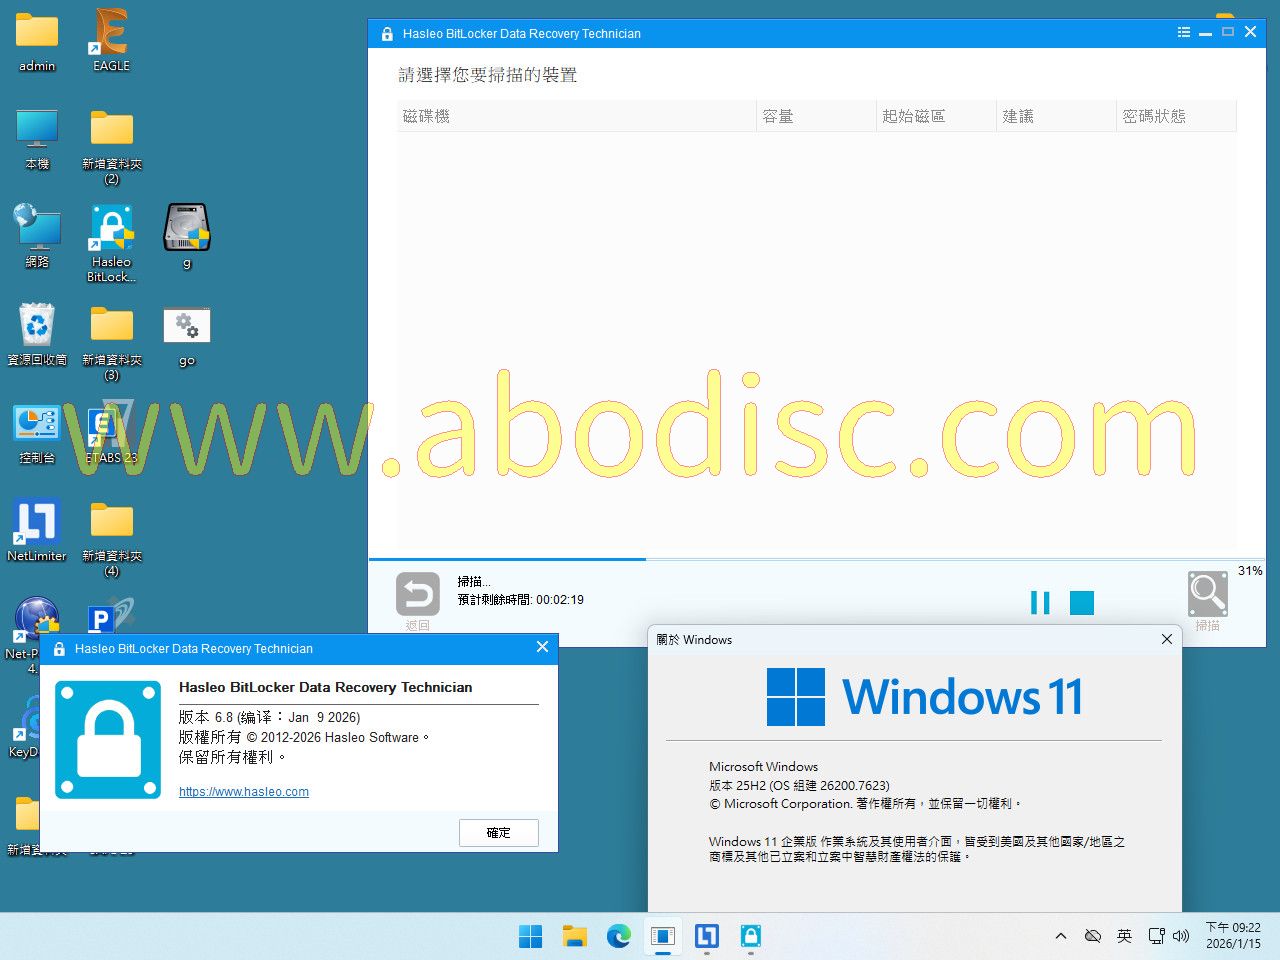Expand the hidden system tray icons
1280x960 pixels.
(1060, 936)
